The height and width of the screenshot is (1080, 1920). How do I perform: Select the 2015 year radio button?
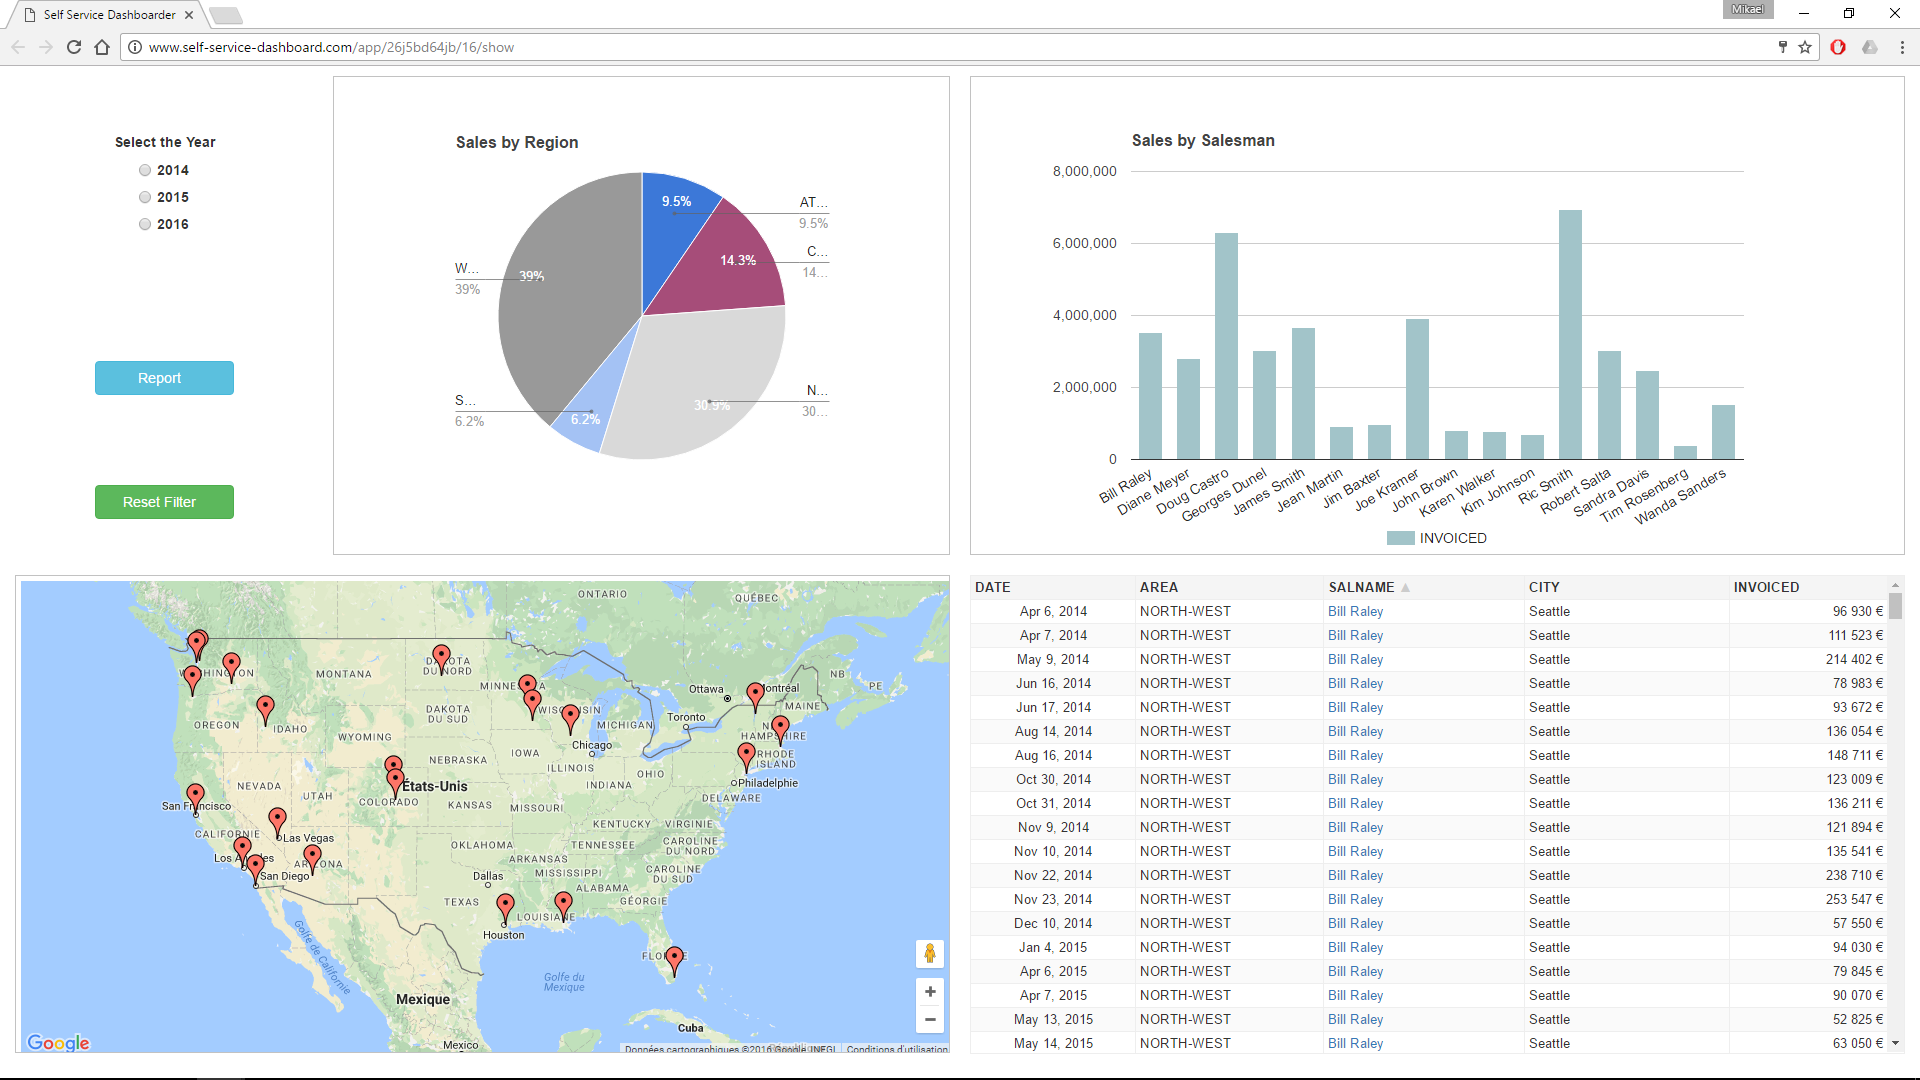coord(145,196)
